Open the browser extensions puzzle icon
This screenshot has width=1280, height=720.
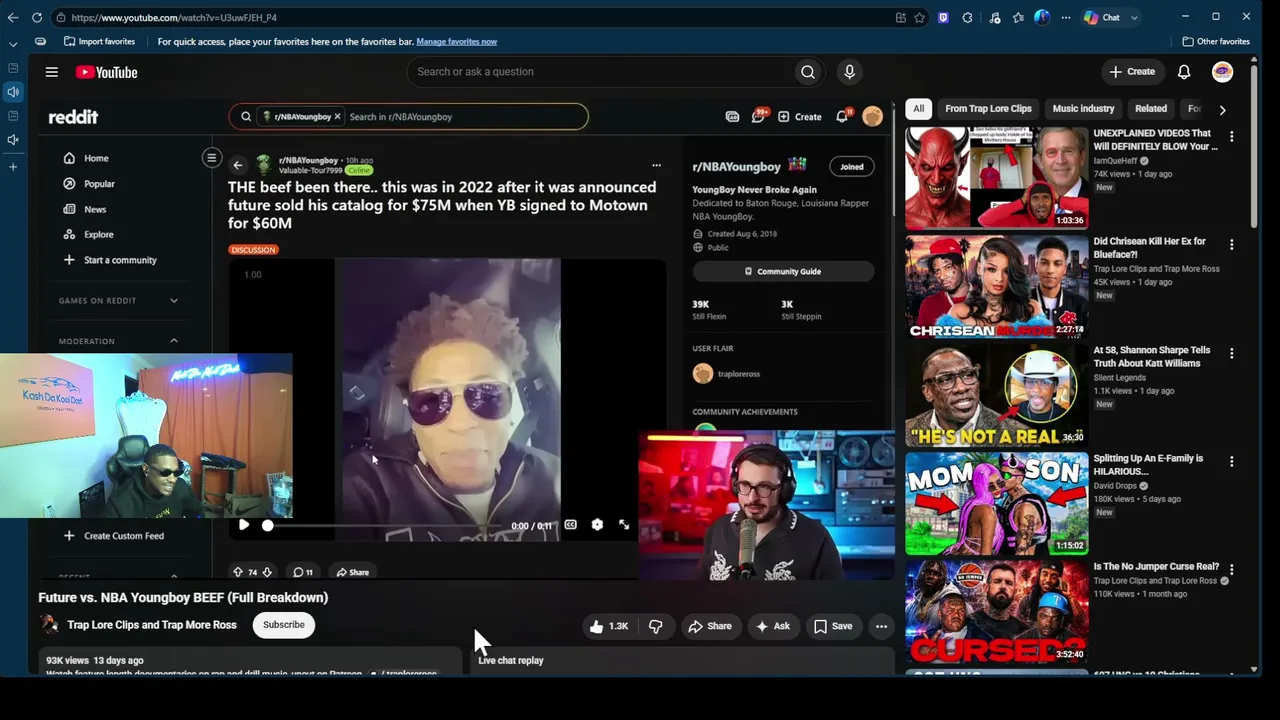(x=967, y=17)
